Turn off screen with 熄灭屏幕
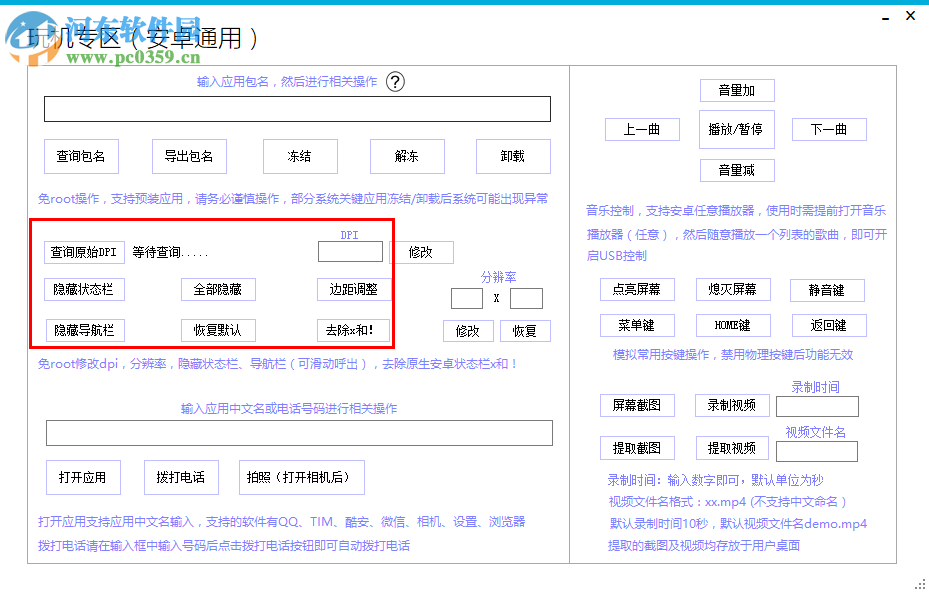The width and height of the screenshot is (929, 593). [x=733, y=290]
